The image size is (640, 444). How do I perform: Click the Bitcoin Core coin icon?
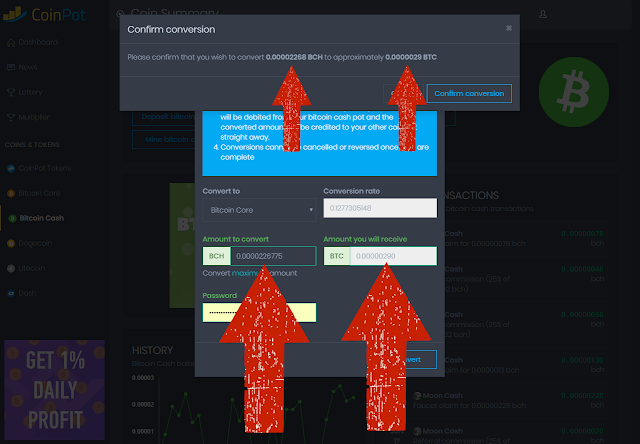click(11, 193)
